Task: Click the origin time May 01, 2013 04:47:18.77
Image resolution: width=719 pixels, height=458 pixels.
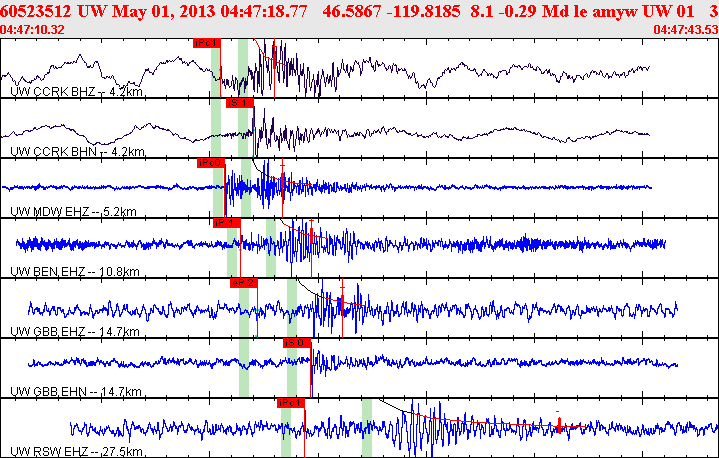Action: [210, 11]
